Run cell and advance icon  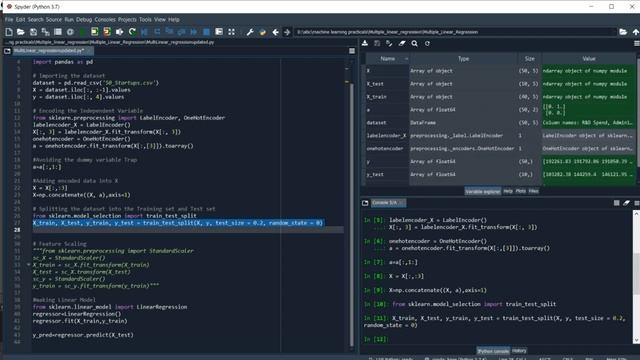[x=107, y=32]
